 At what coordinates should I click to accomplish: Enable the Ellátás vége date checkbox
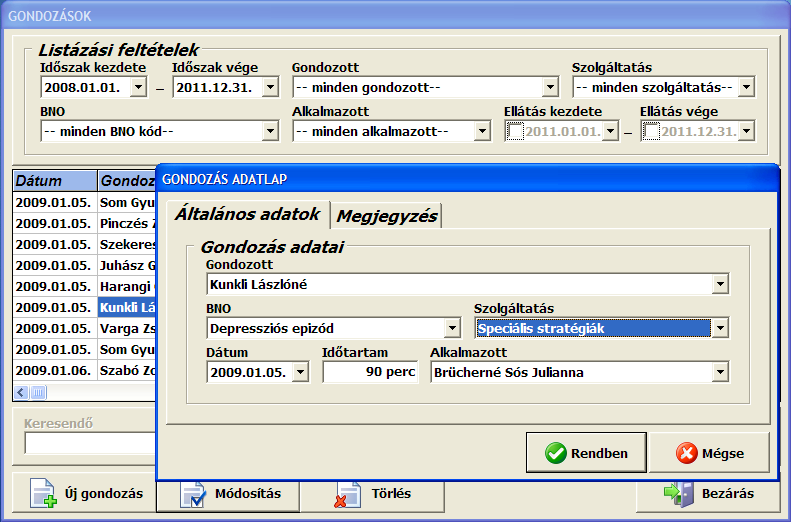coord(650,131)
